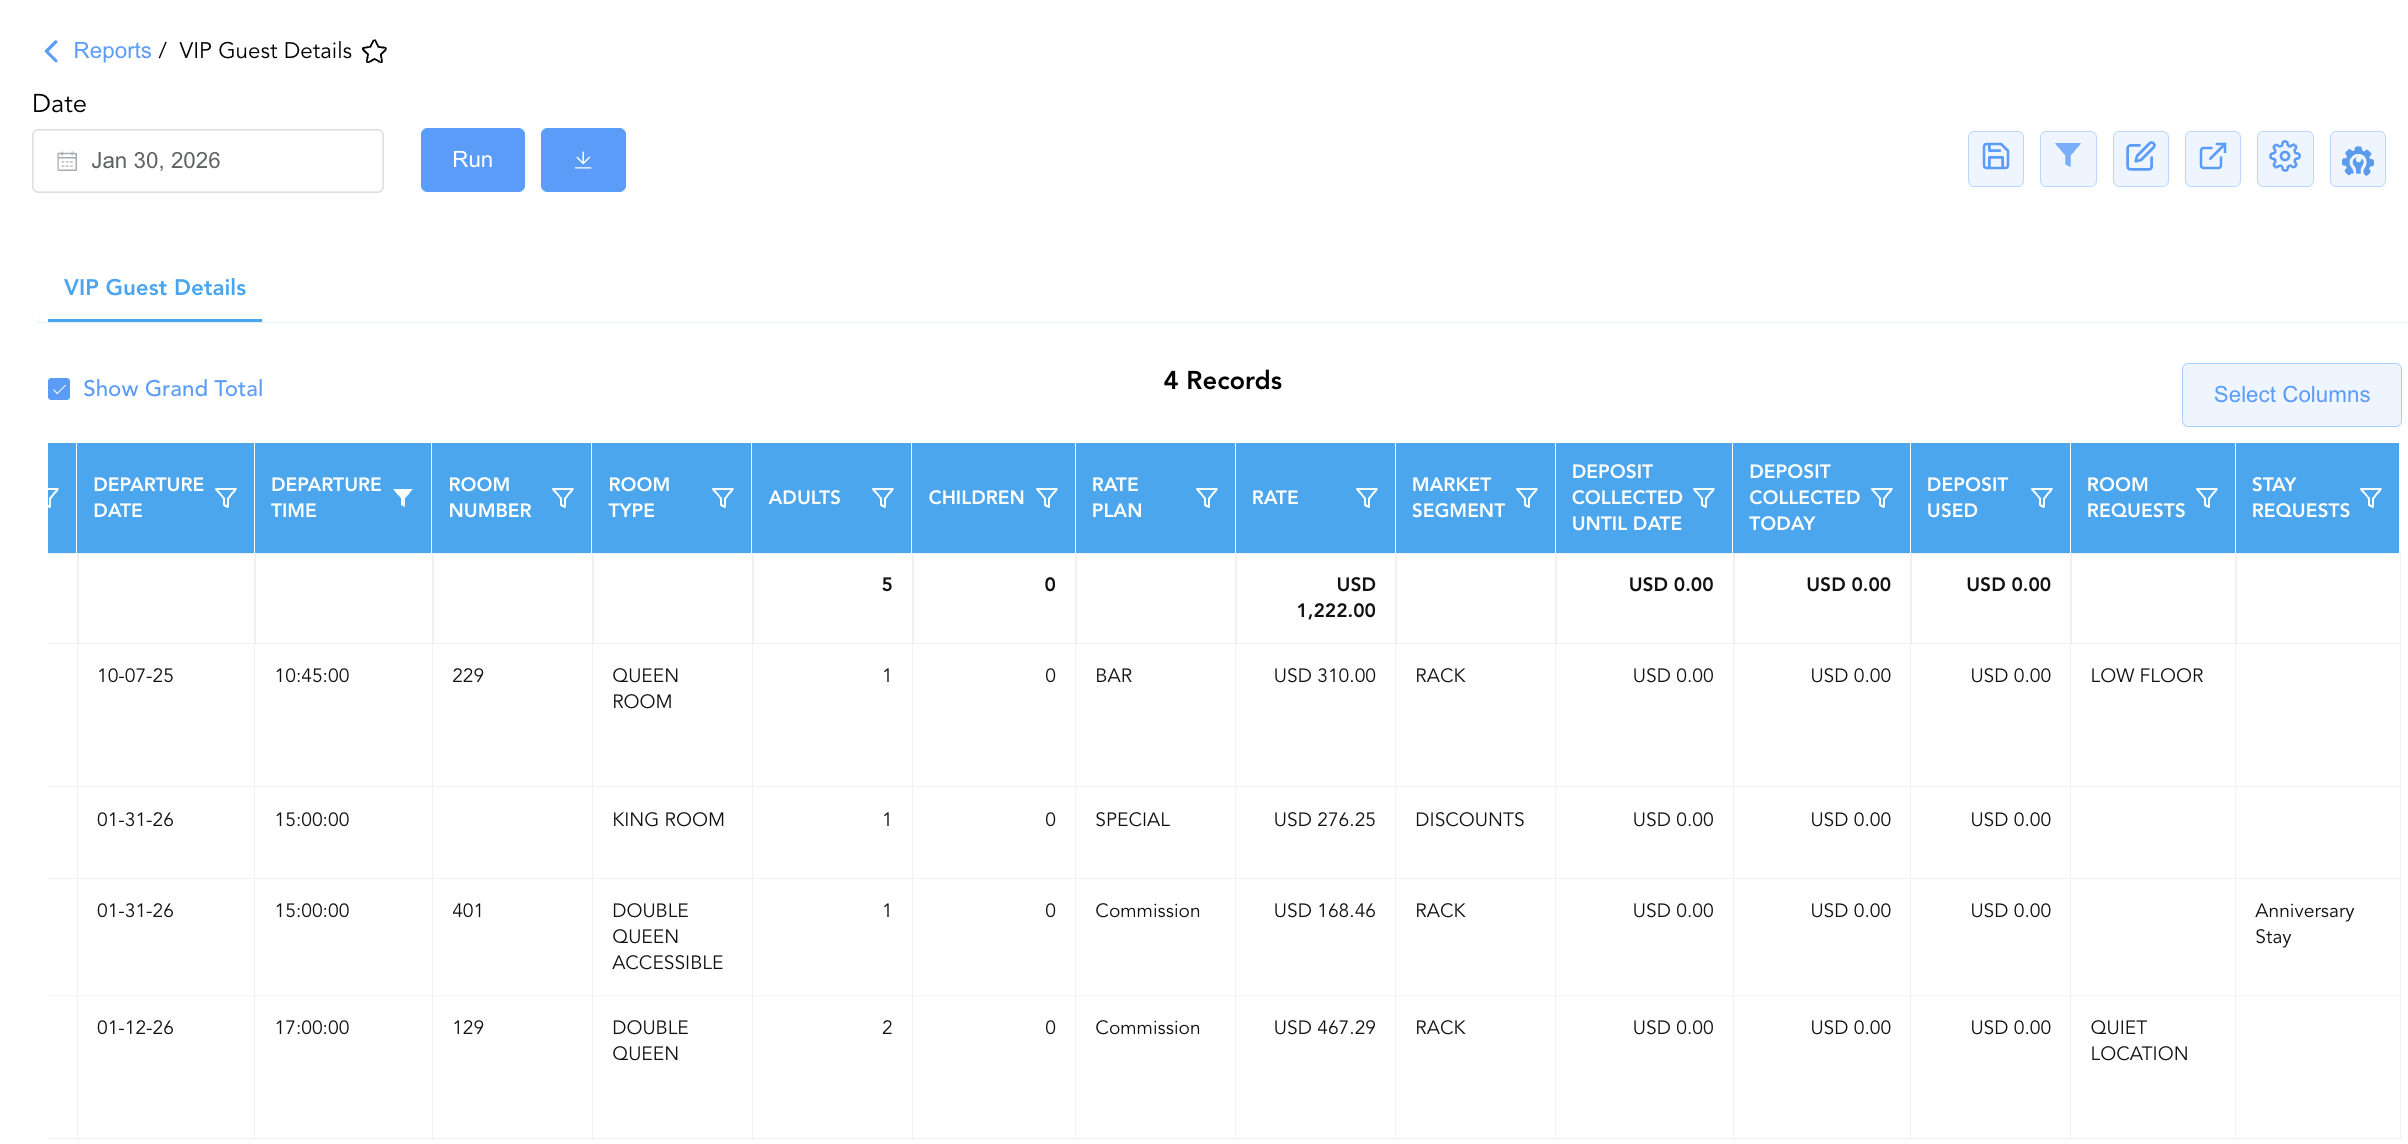Open the Deposit Used column filter

(x=2042, y=498)
